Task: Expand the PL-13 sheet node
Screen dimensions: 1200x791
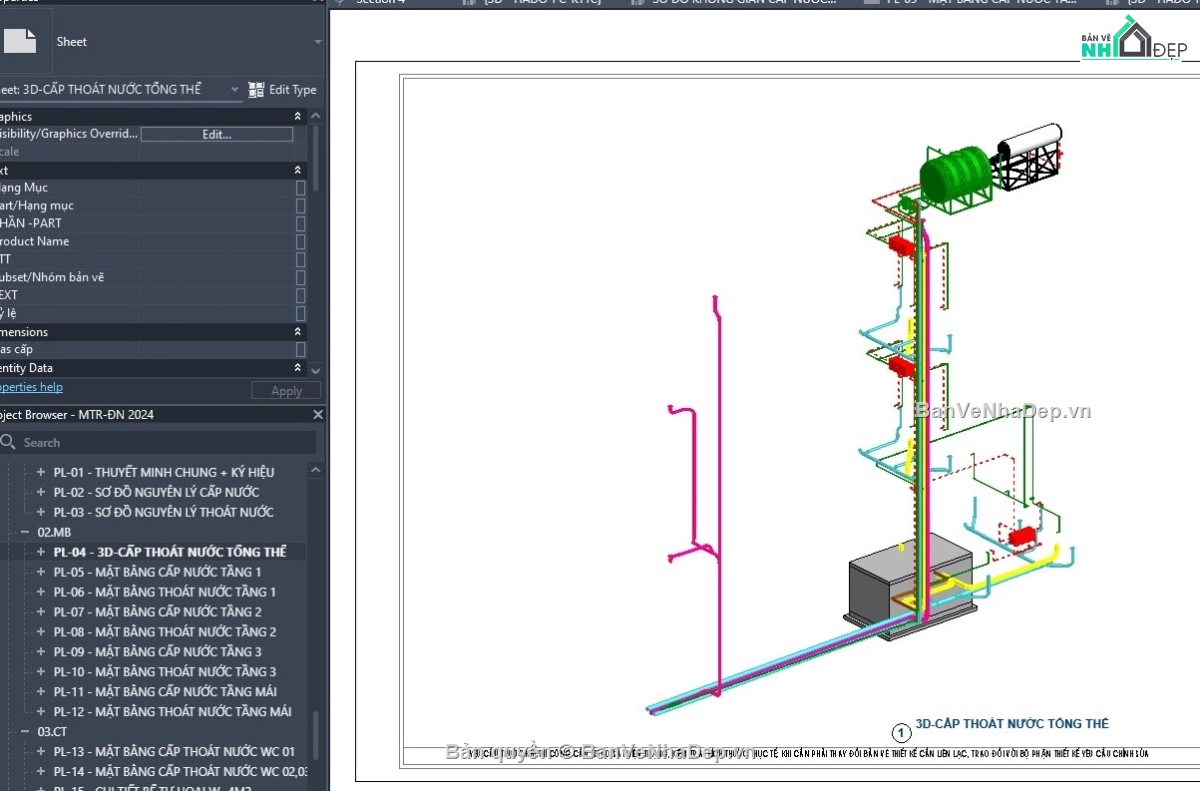Action: [41, 752]
